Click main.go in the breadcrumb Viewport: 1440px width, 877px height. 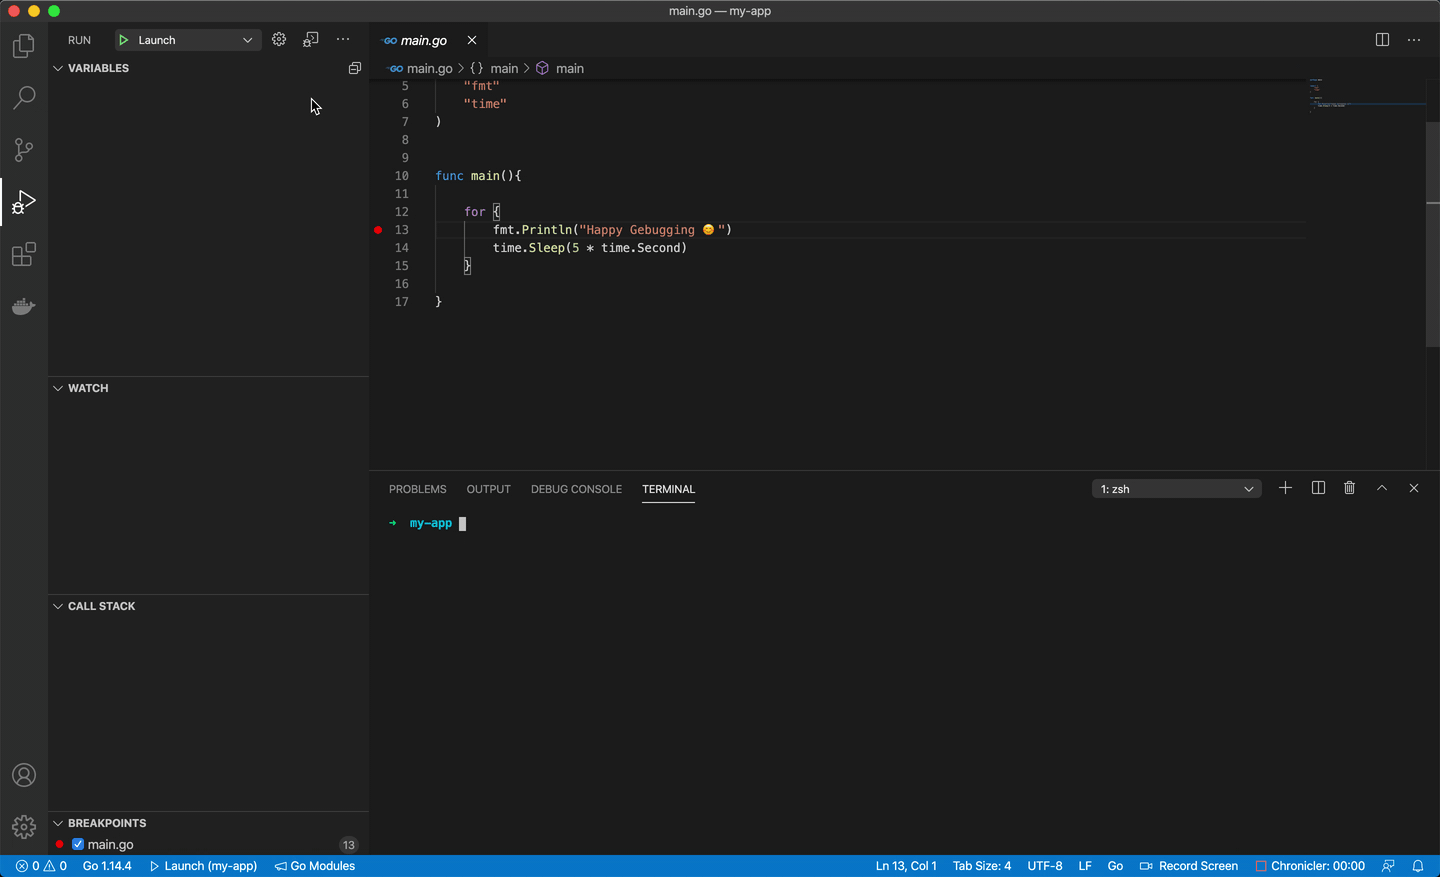tap(429, 68)
